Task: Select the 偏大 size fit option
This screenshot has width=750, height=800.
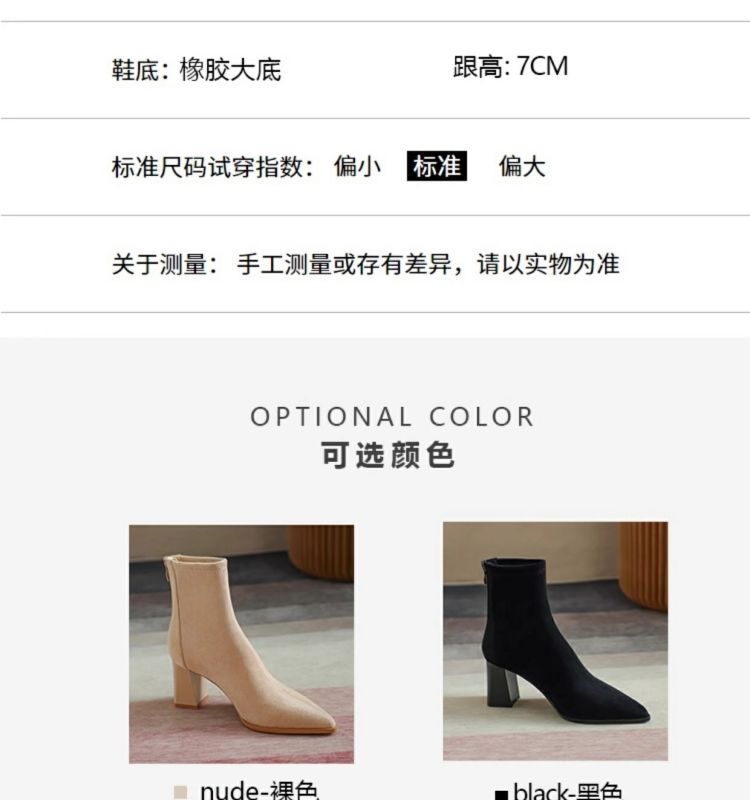Action: pyautogui.click(x=522, y=166)
